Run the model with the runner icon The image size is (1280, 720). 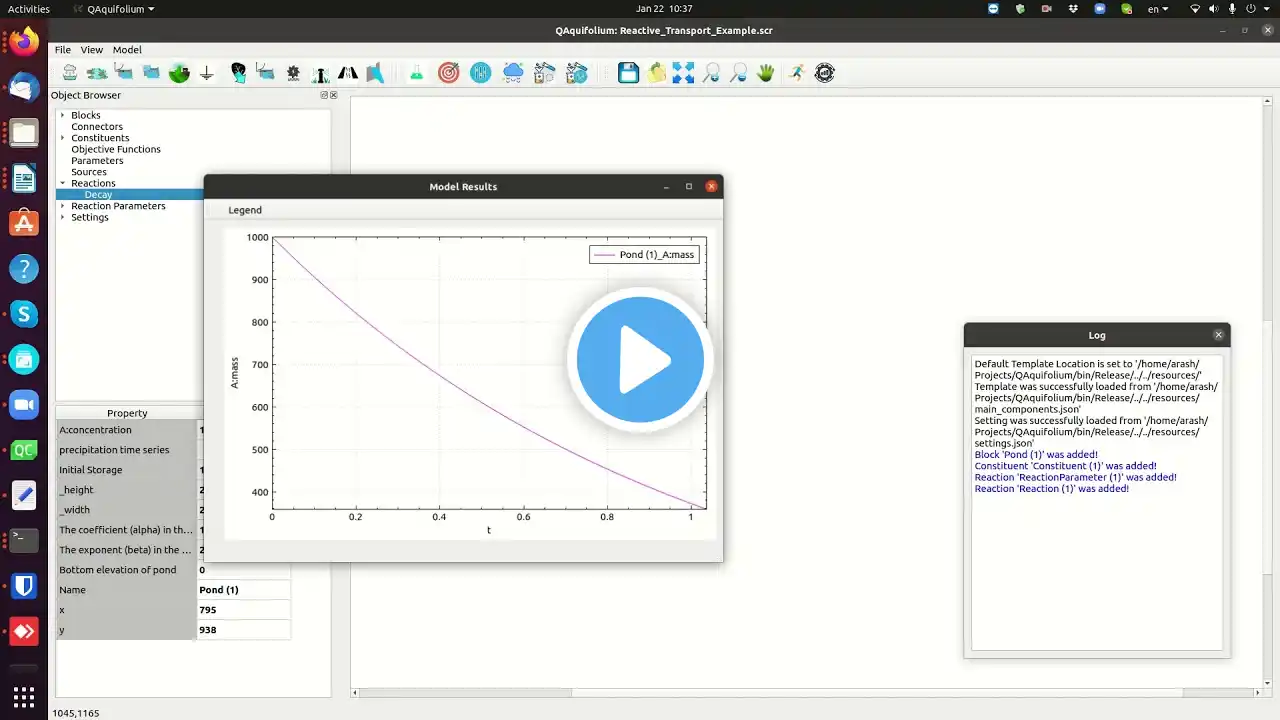pos(796,72)
